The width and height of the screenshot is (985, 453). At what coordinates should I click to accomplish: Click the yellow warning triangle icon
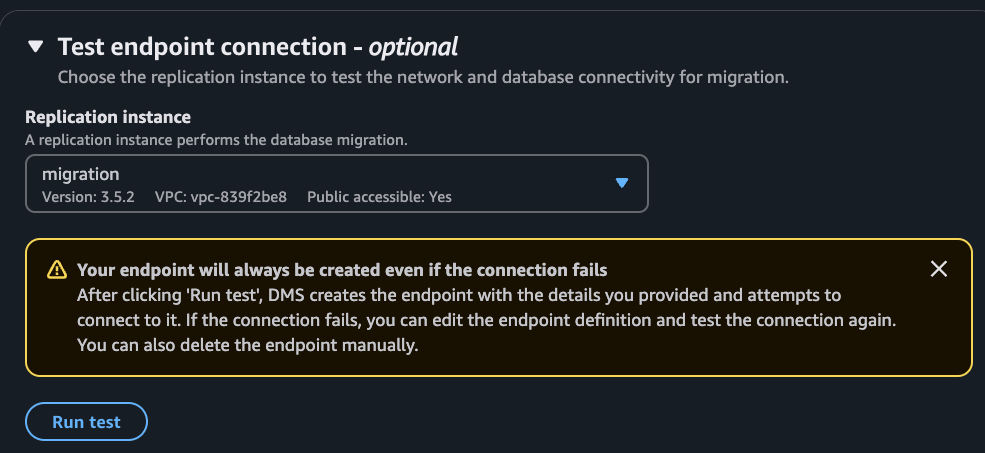point(57,270)
